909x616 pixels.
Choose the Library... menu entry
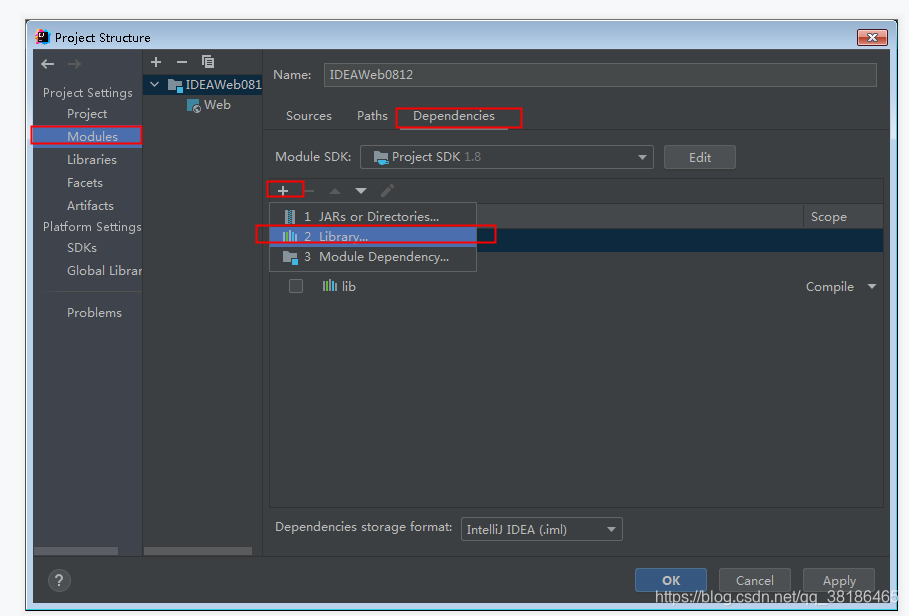click(x=373, y=236)
